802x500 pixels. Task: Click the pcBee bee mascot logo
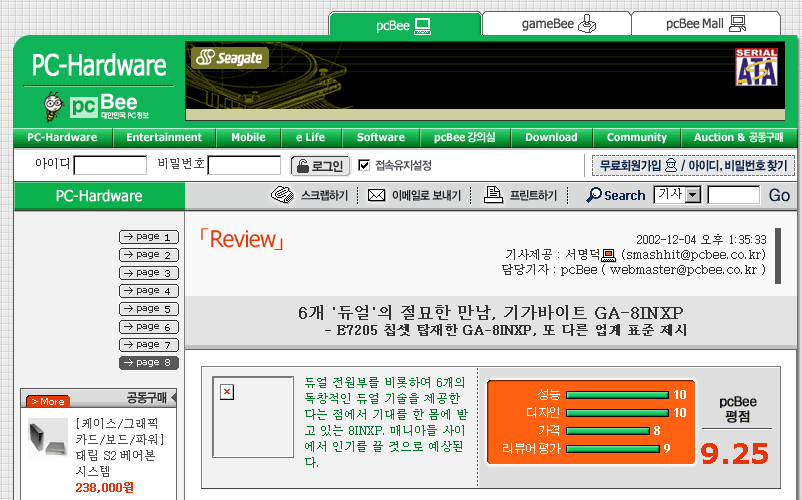[54, 105]
